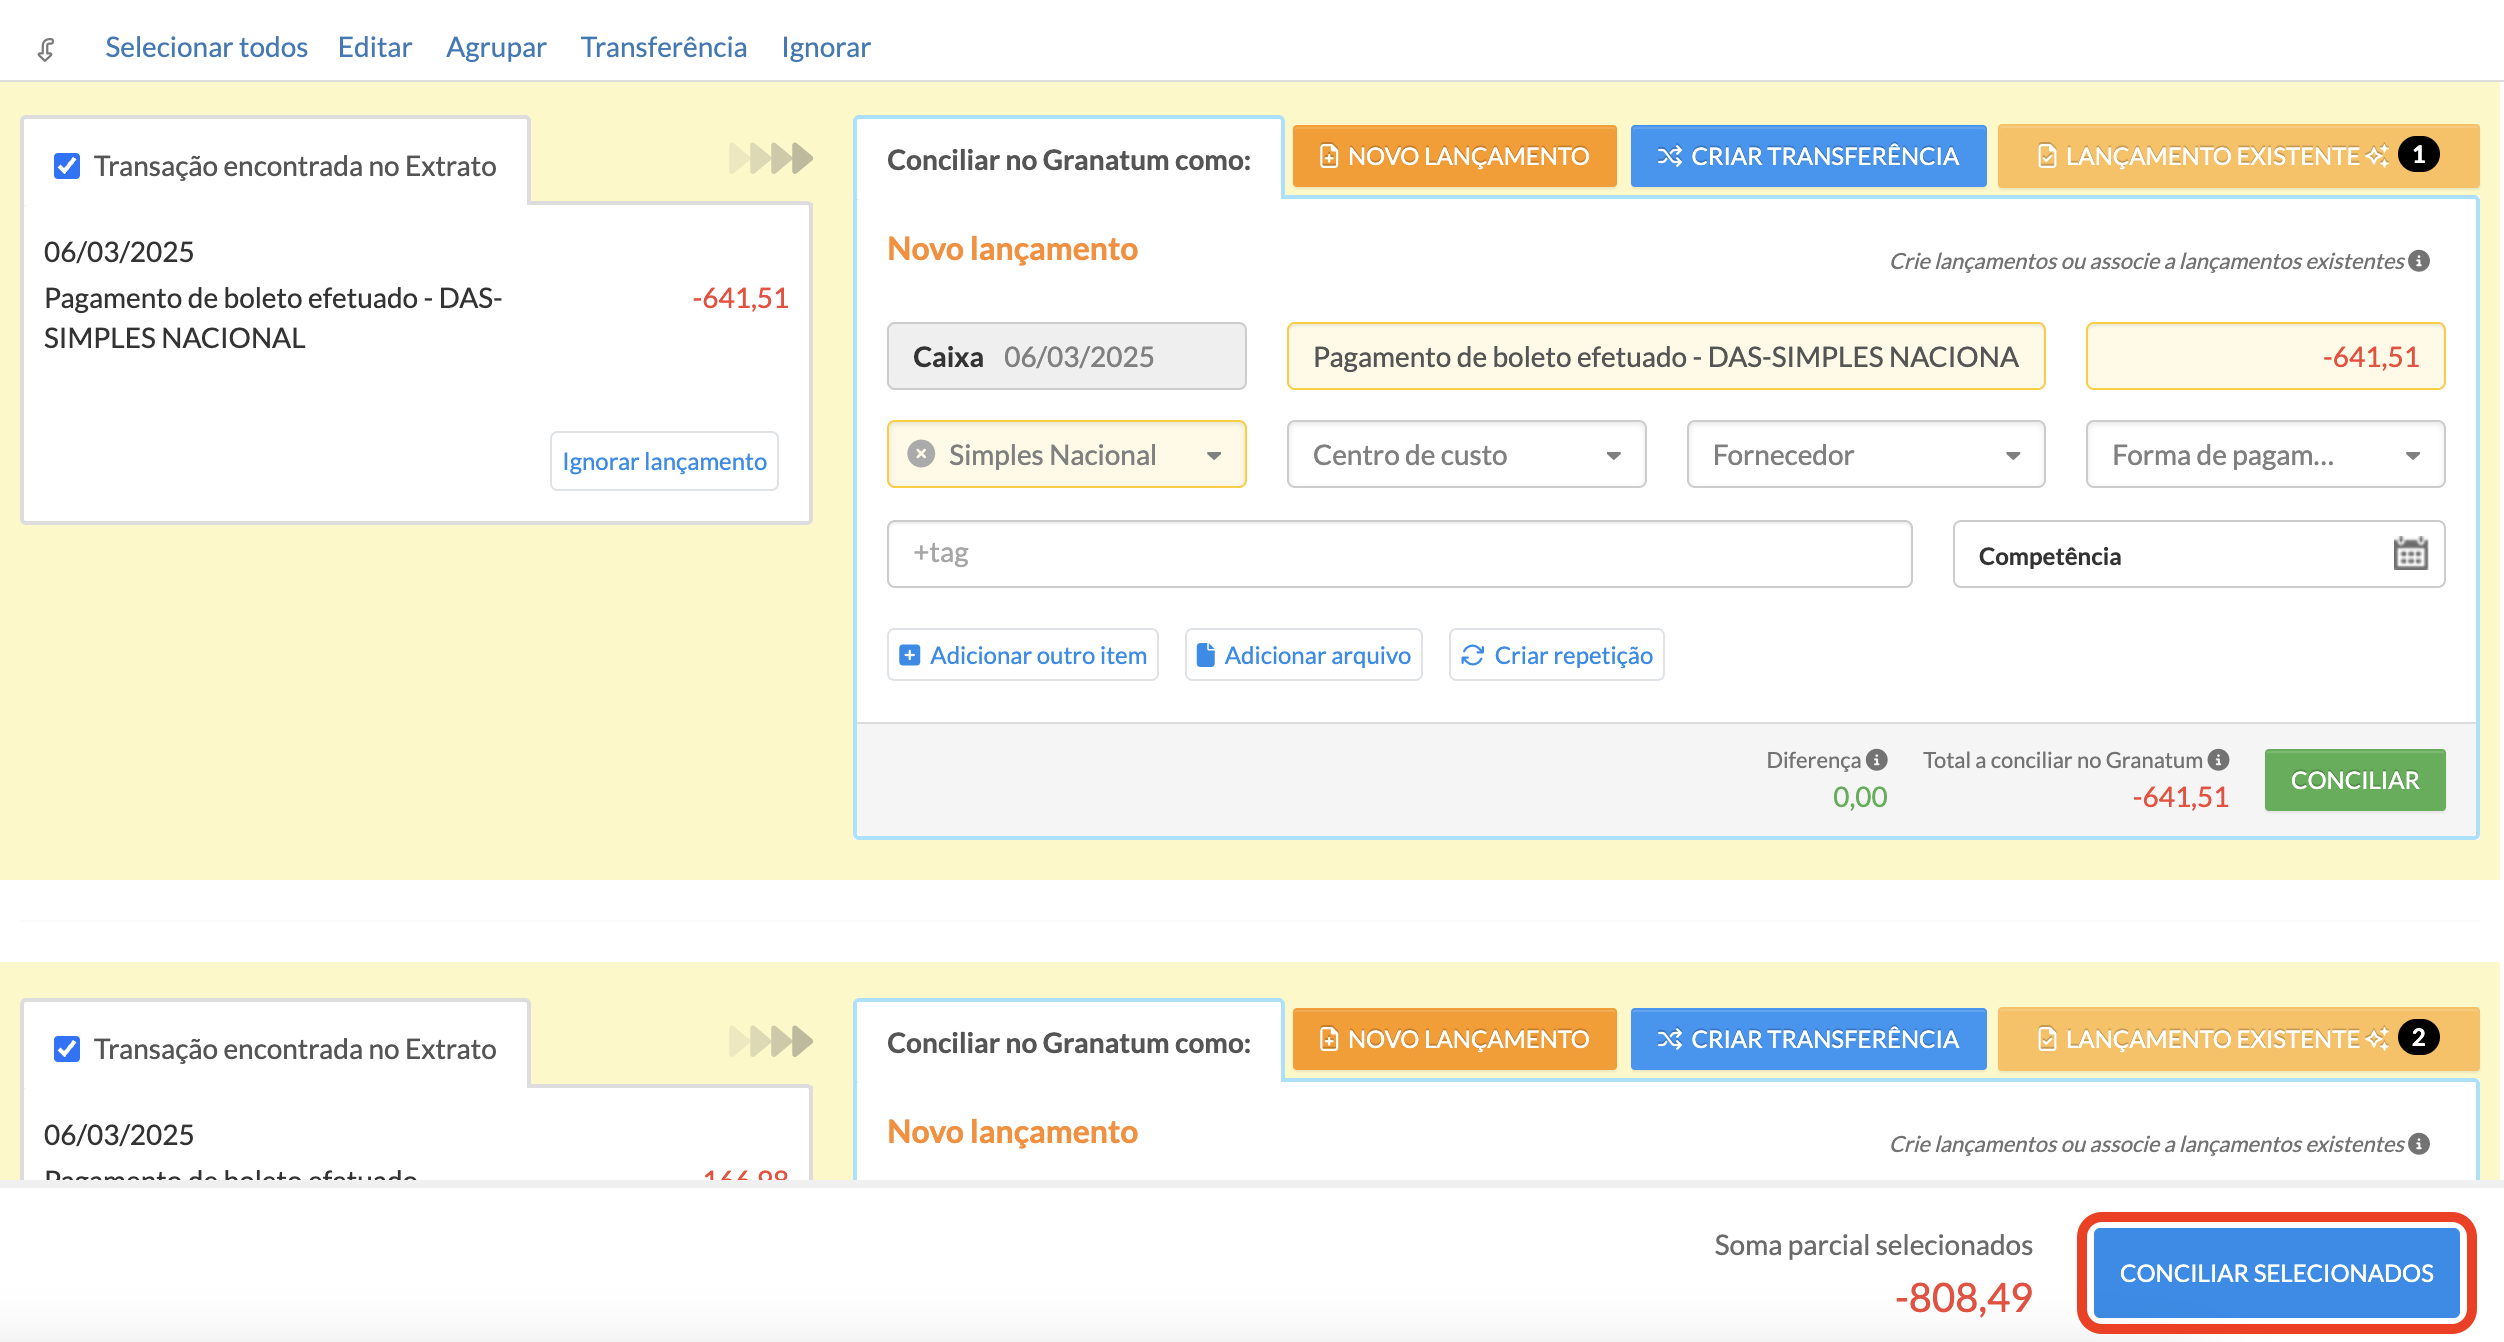Screen dimensions: 2504x1342
Task: Open the Forma de pagamento dropdown
Action: coord(2264,455)
